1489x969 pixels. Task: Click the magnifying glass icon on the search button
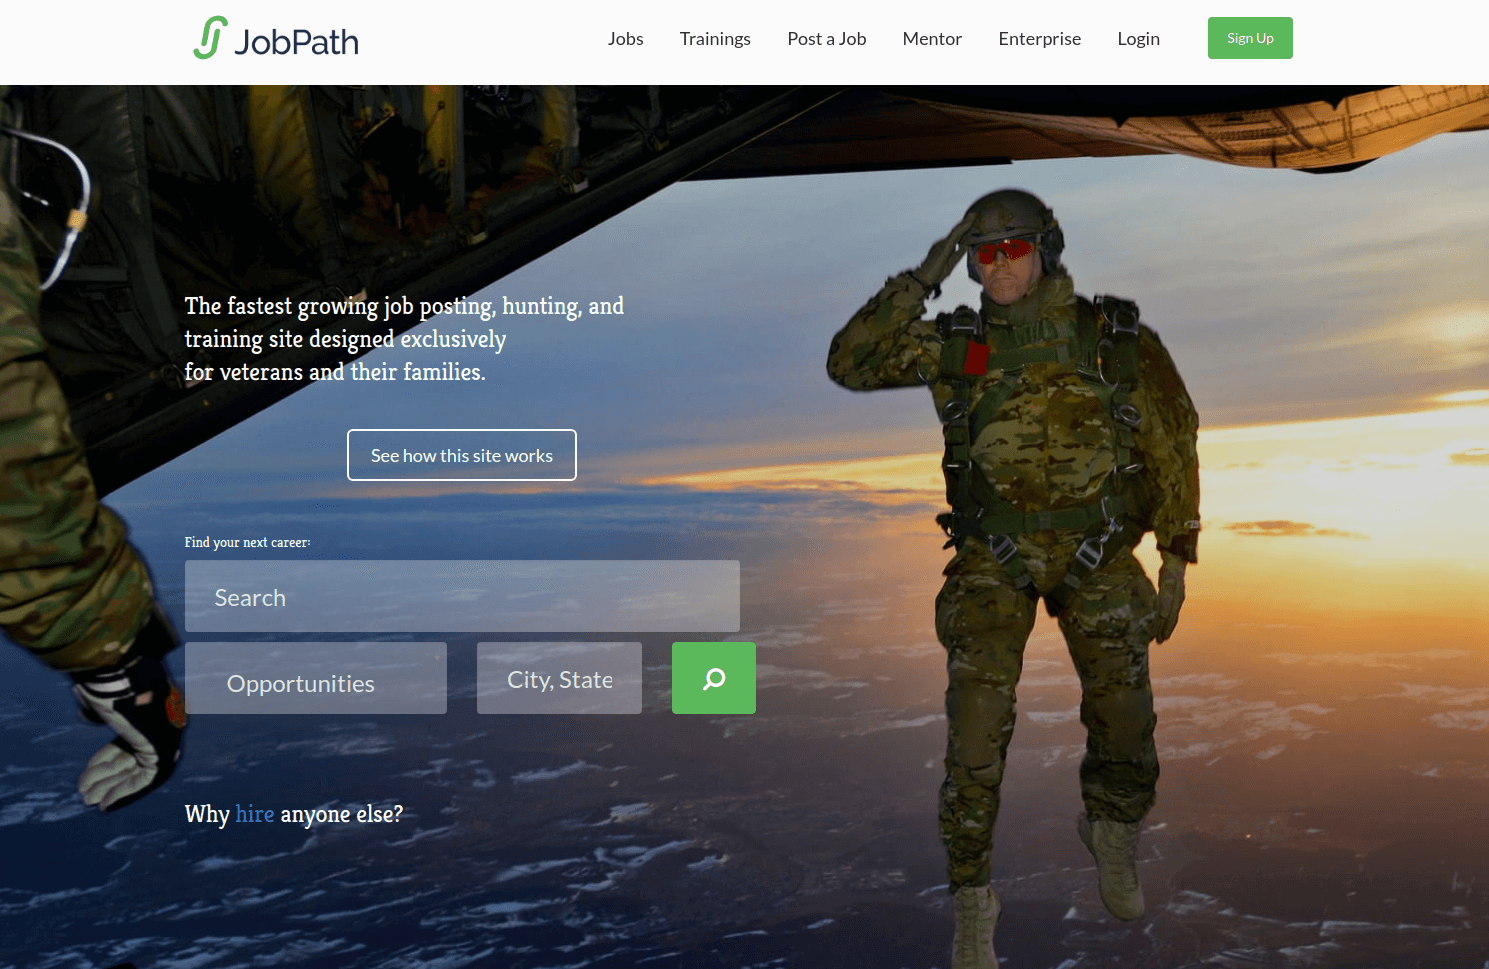point(713,678)
